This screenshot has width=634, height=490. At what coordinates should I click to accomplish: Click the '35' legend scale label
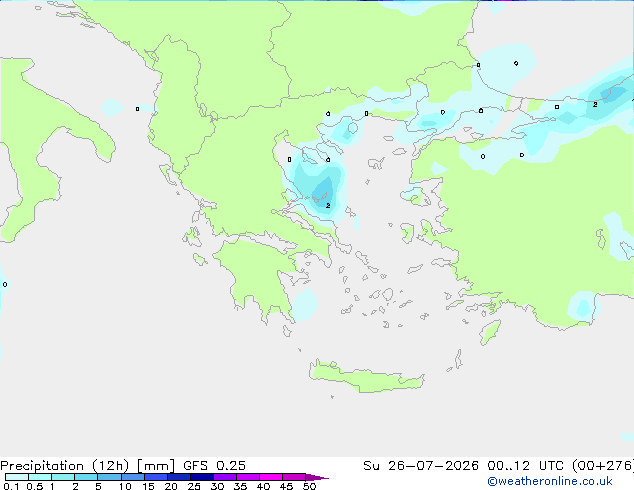pos(240,486)
